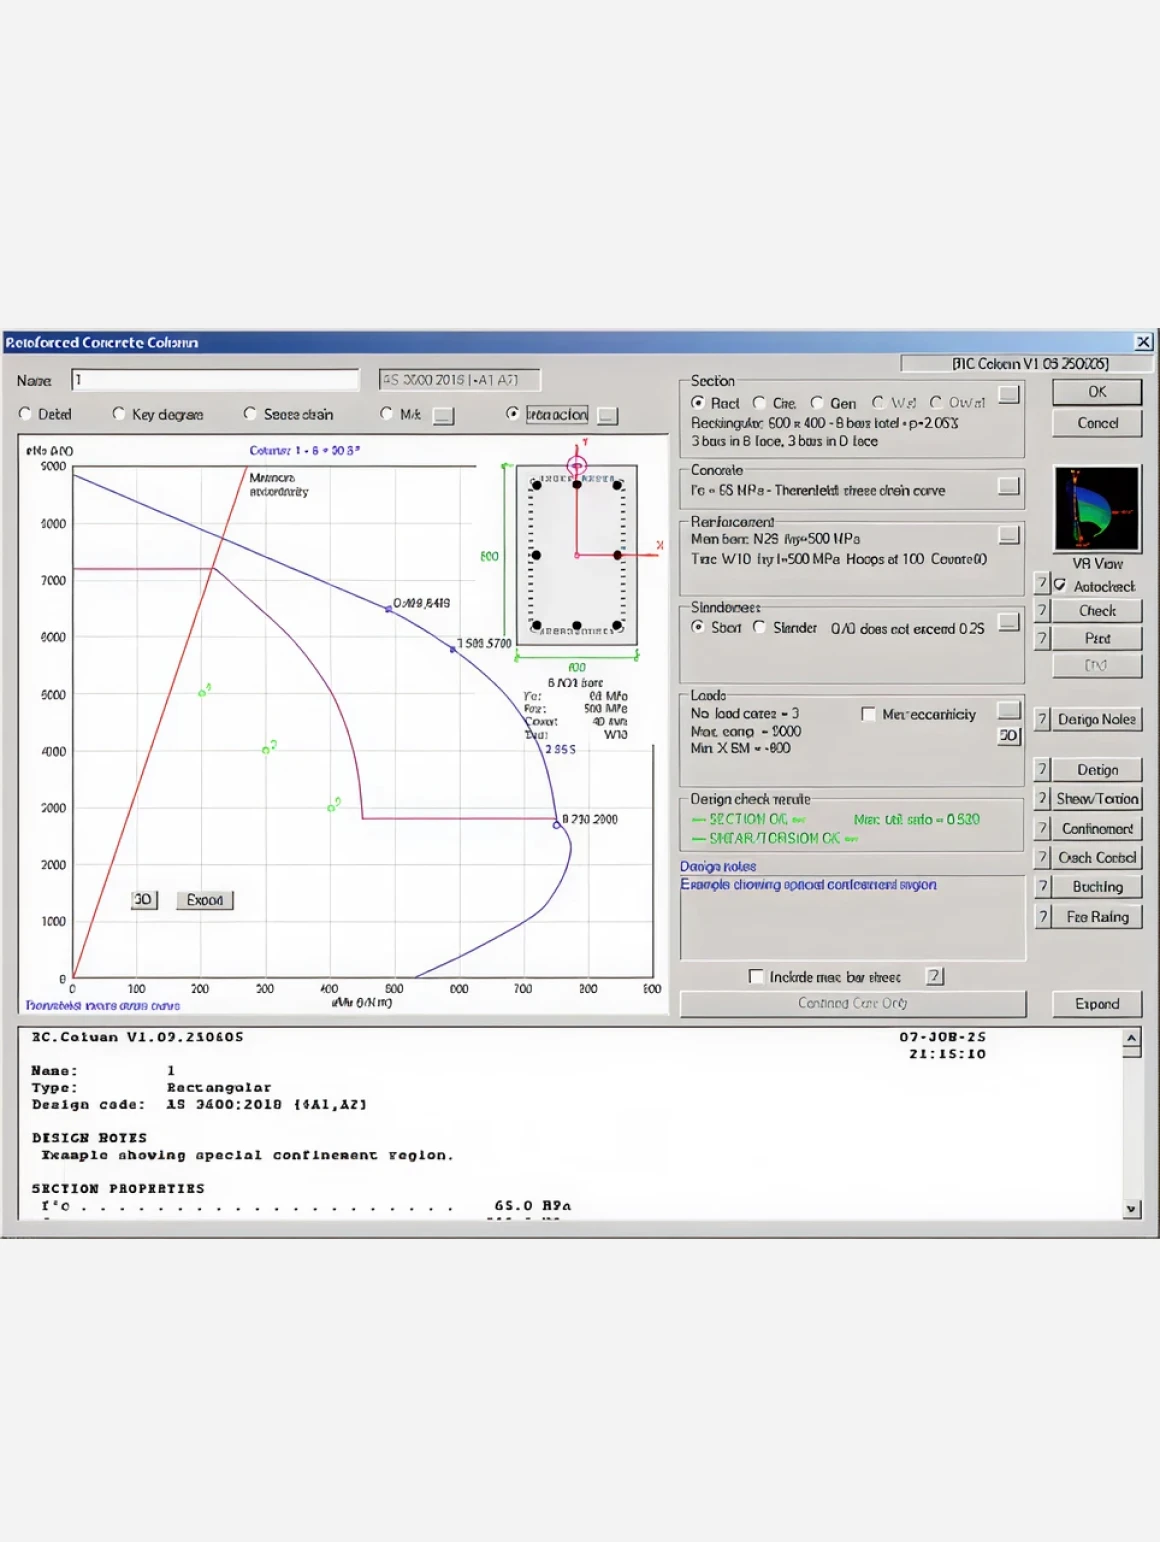Click the help icon beside Buckling
Viewport: 1160px width, 1542px height.
[x=1042, y=886]
